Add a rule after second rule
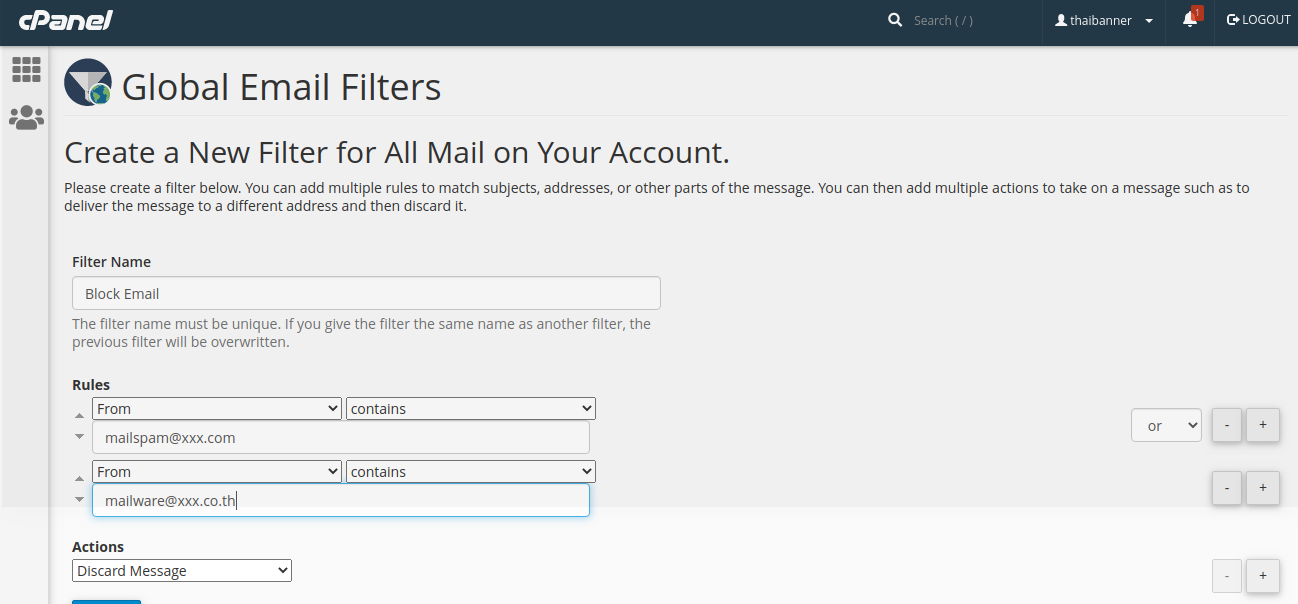The width and height of the screenshot is (1298, 604). pos(1263,488)
